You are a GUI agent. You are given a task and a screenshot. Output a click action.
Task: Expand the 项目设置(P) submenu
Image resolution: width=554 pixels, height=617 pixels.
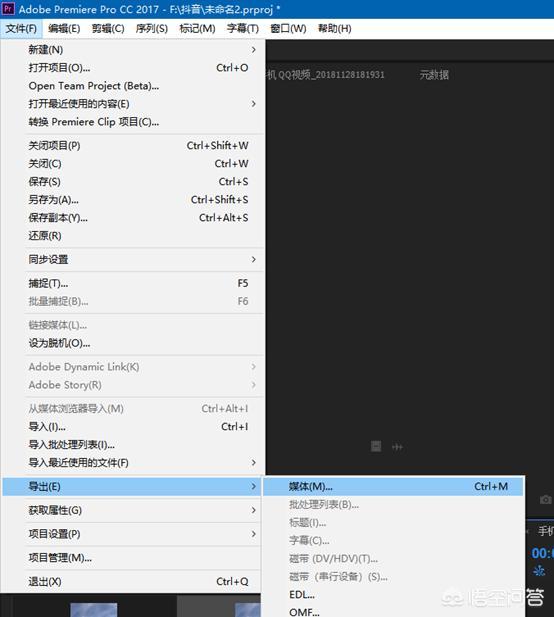tap(132, 534)
